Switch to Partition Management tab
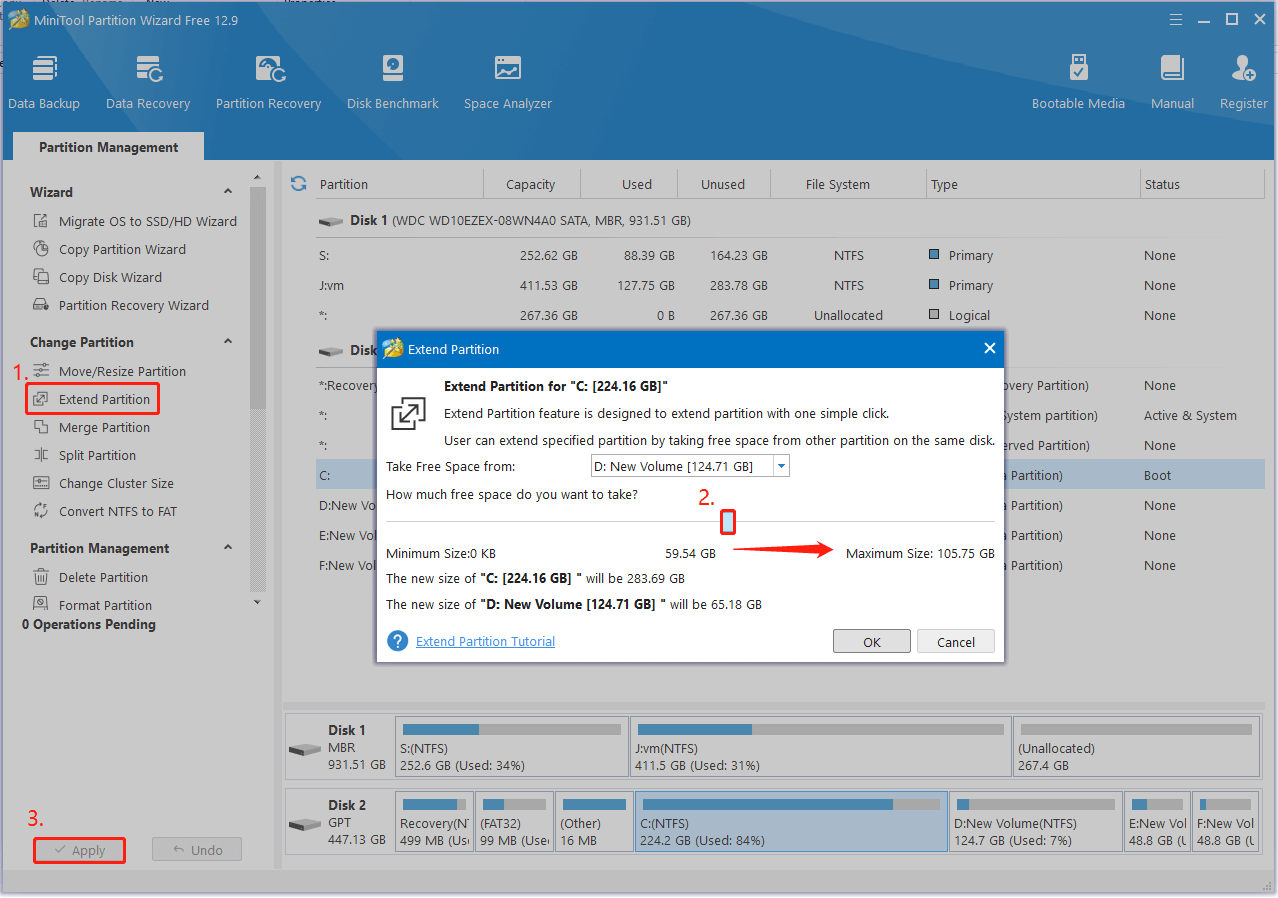This screenshot has height=898, width=1278. click(108, 147)
